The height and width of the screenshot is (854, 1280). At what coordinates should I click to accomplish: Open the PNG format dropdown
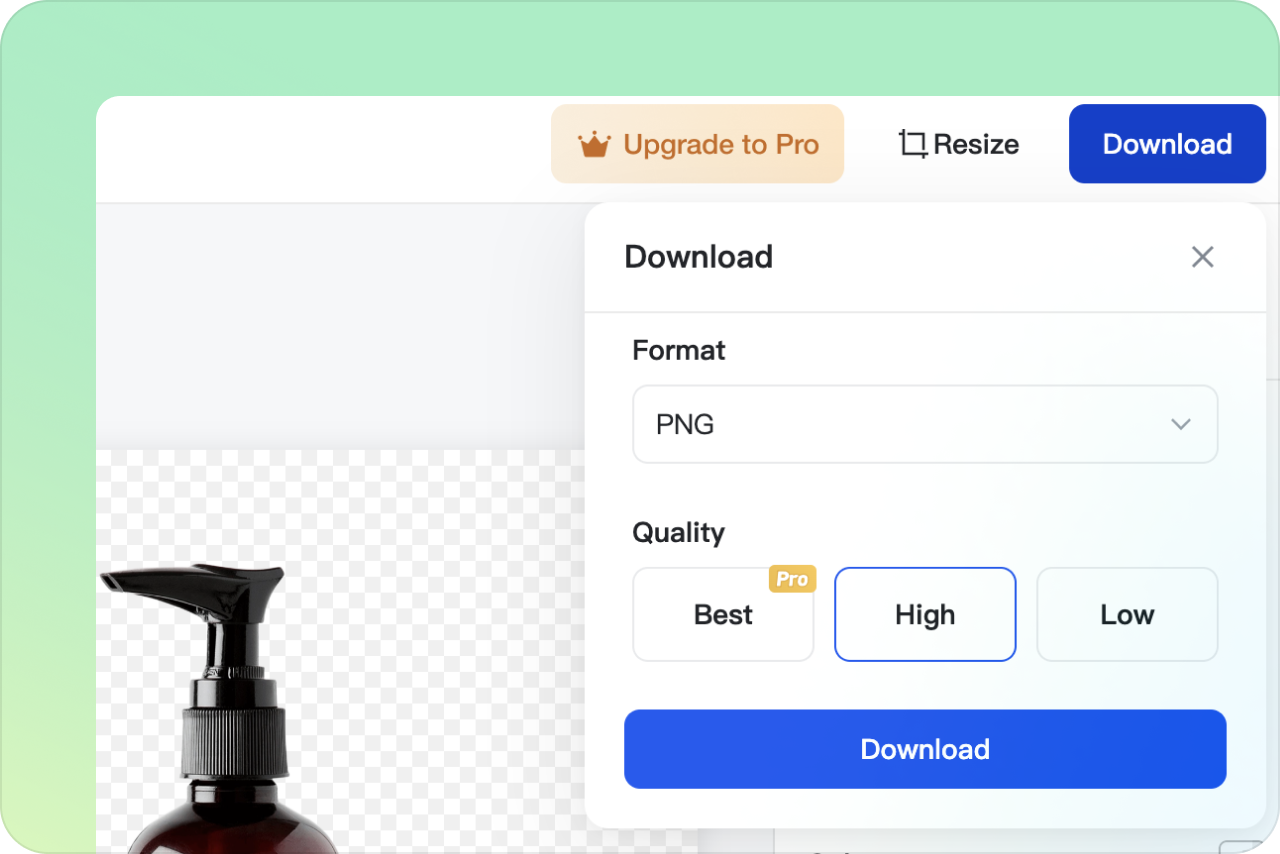click(925, 424)
